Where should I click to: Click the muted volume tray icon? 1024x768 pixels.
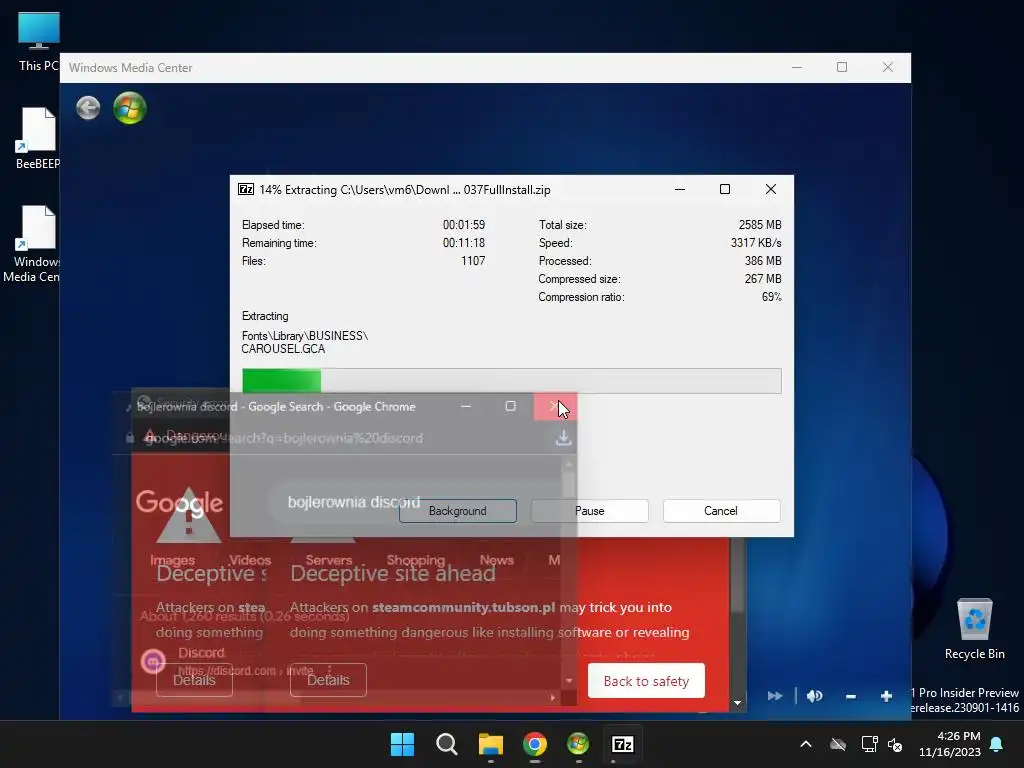[895, 744]
